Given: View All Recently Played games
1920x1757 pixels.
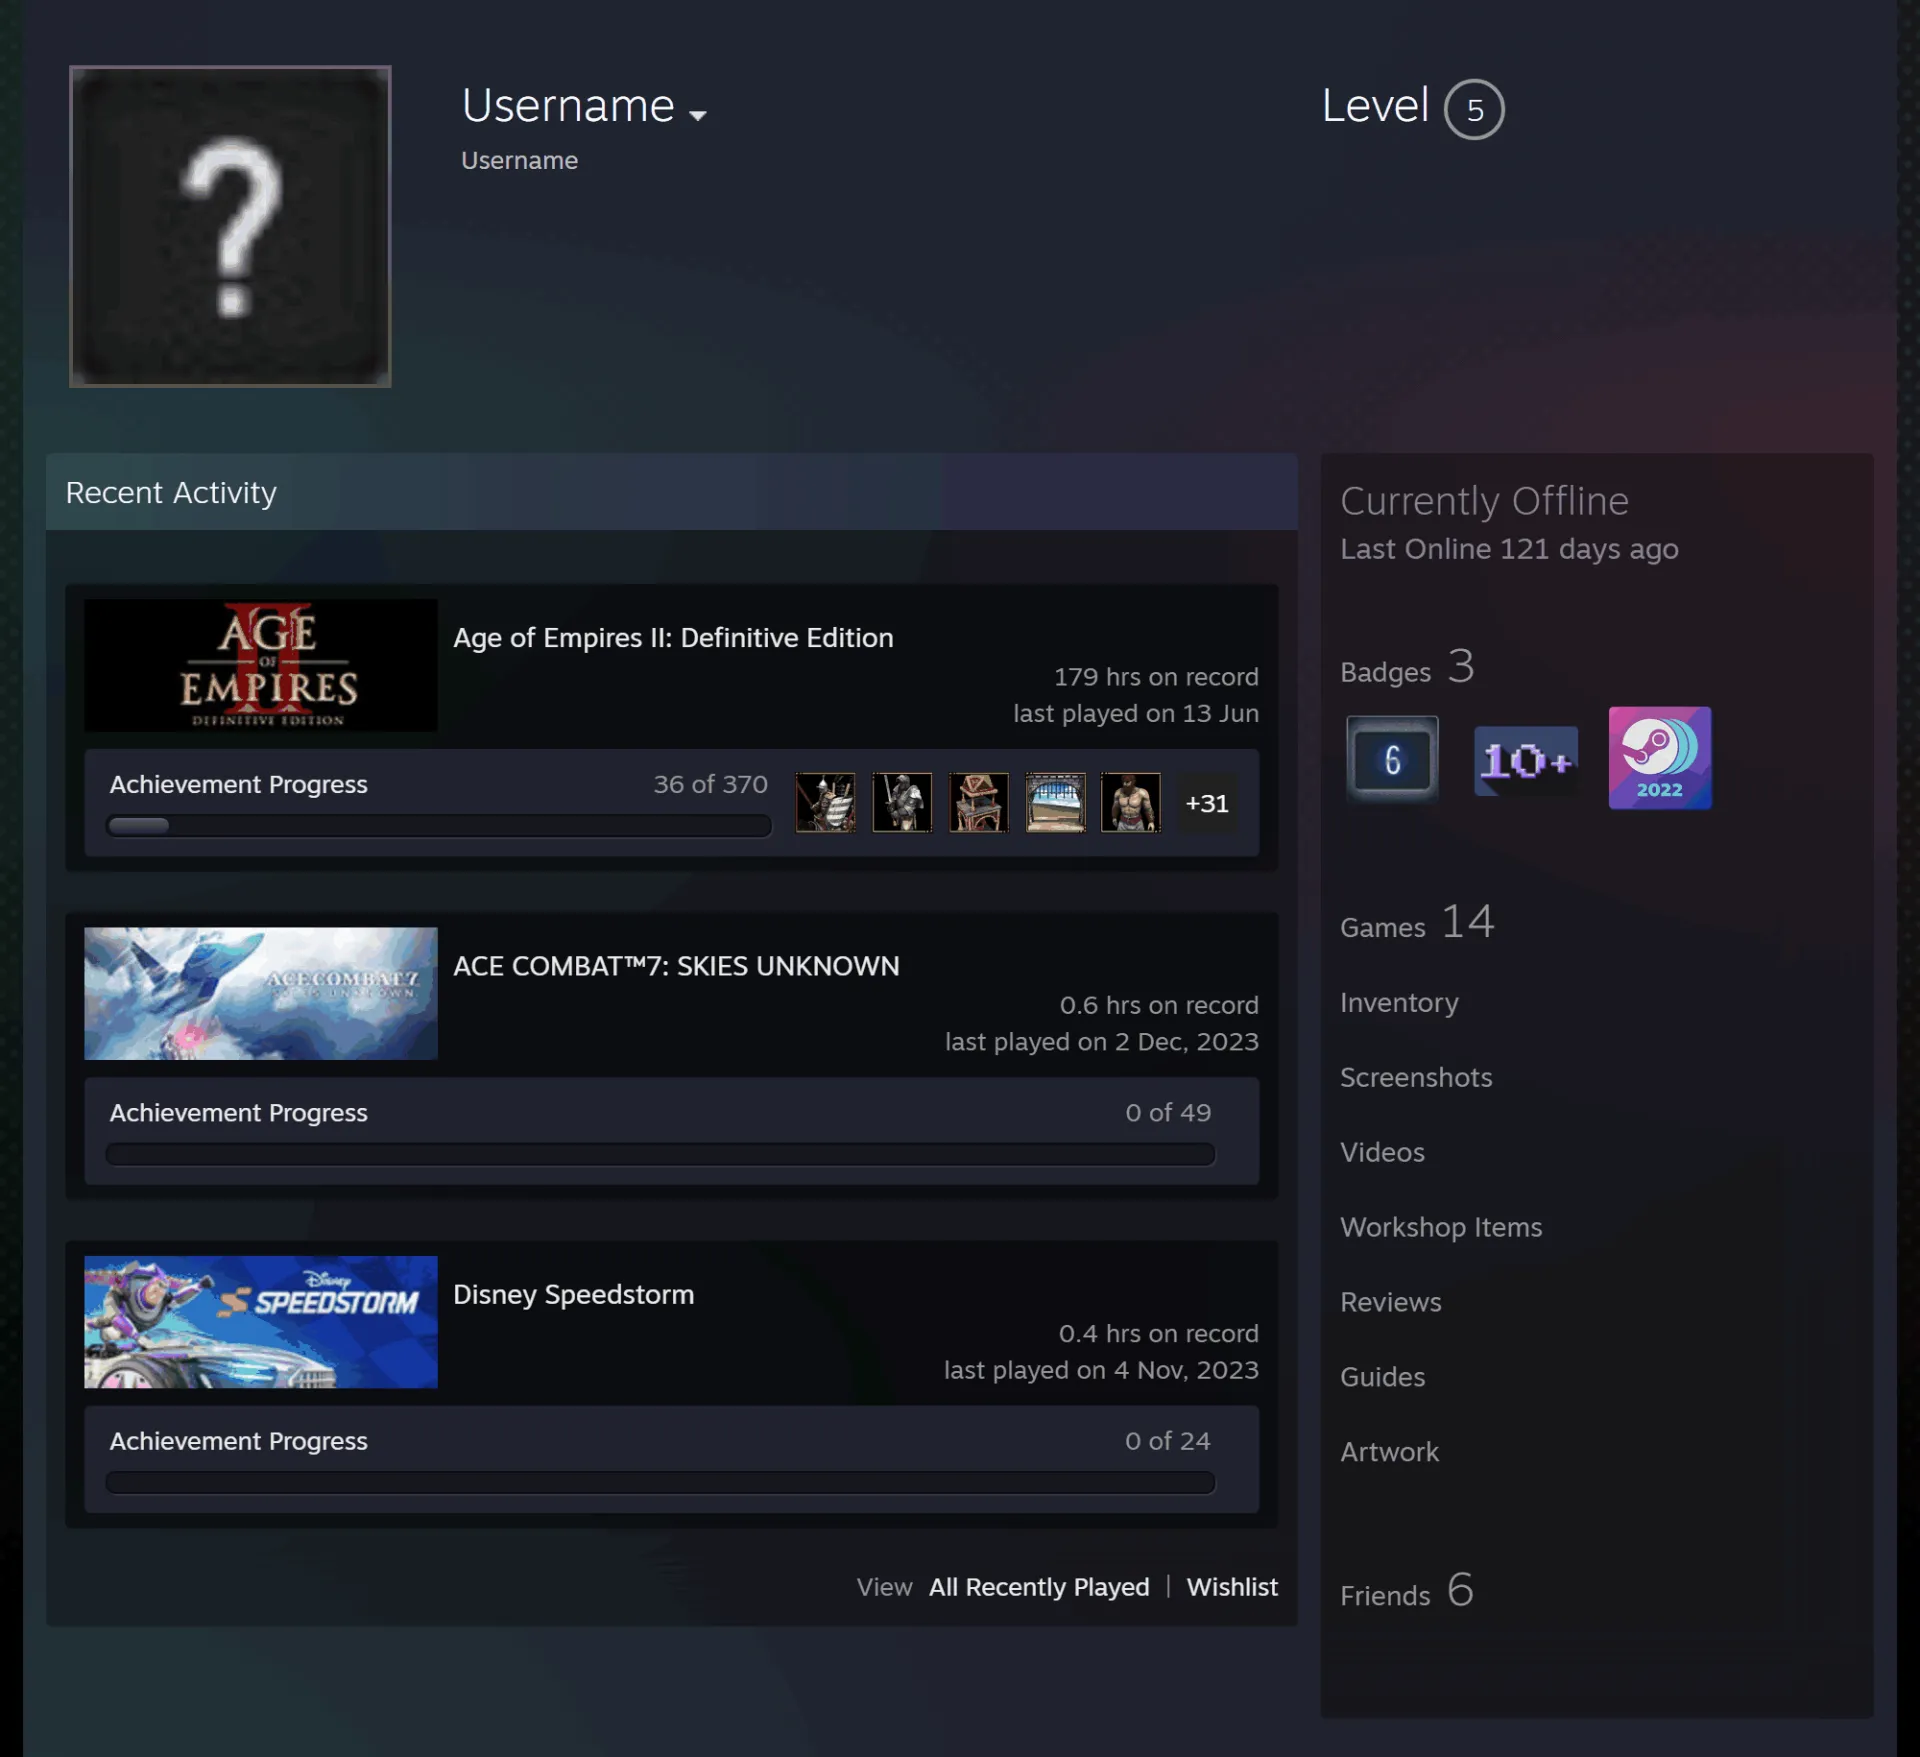Looking at the screenshot, I should (x=1039, y=1587).
